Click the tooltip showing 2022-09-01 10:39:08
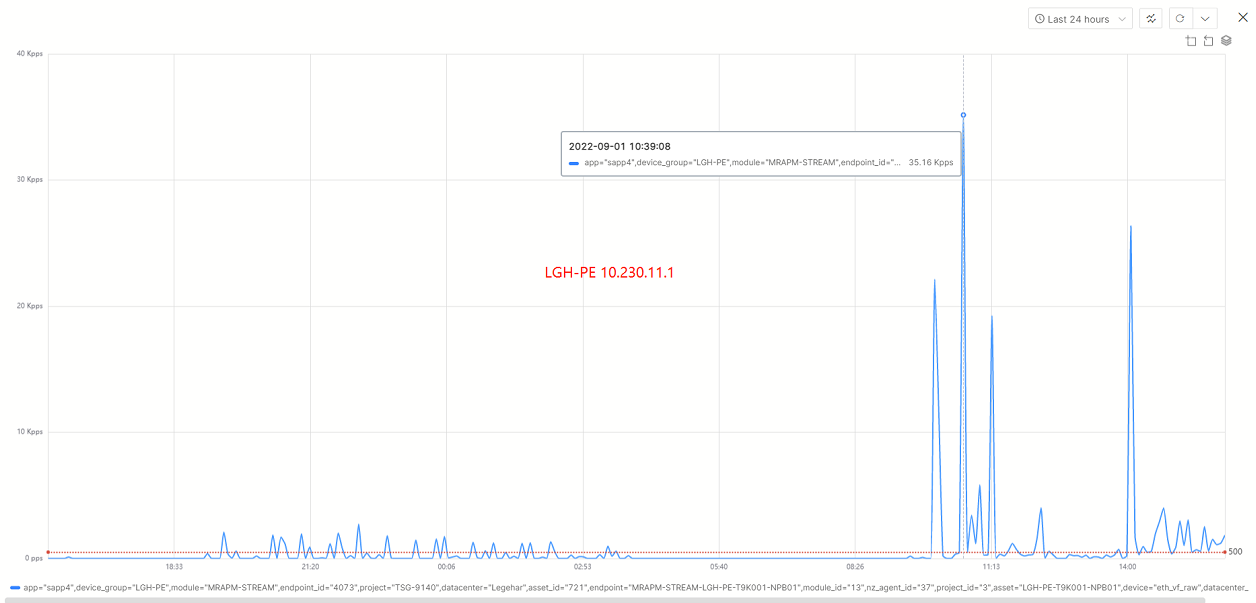 tap(760, 153)
